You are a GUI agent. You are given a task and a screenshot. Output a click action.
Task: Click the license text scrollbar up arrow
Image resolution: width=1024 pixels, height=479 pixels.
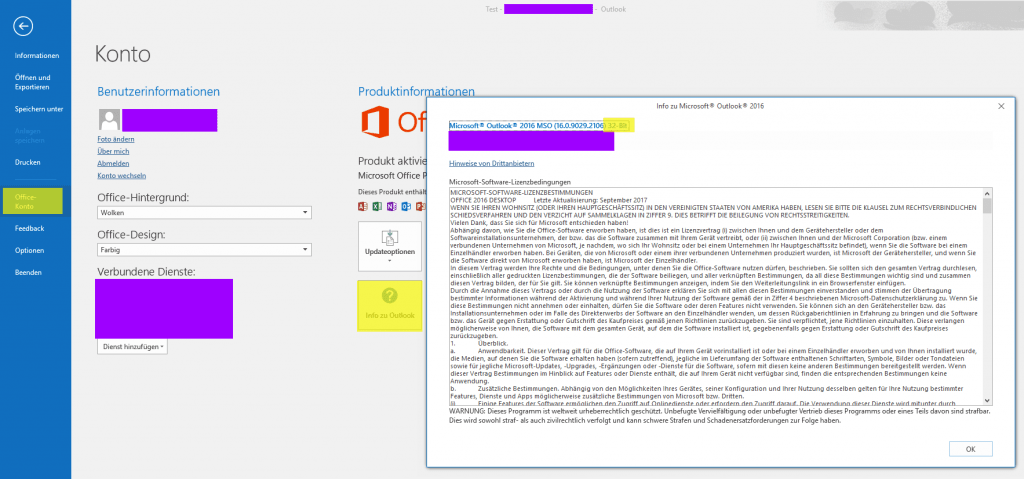[986, 193]
